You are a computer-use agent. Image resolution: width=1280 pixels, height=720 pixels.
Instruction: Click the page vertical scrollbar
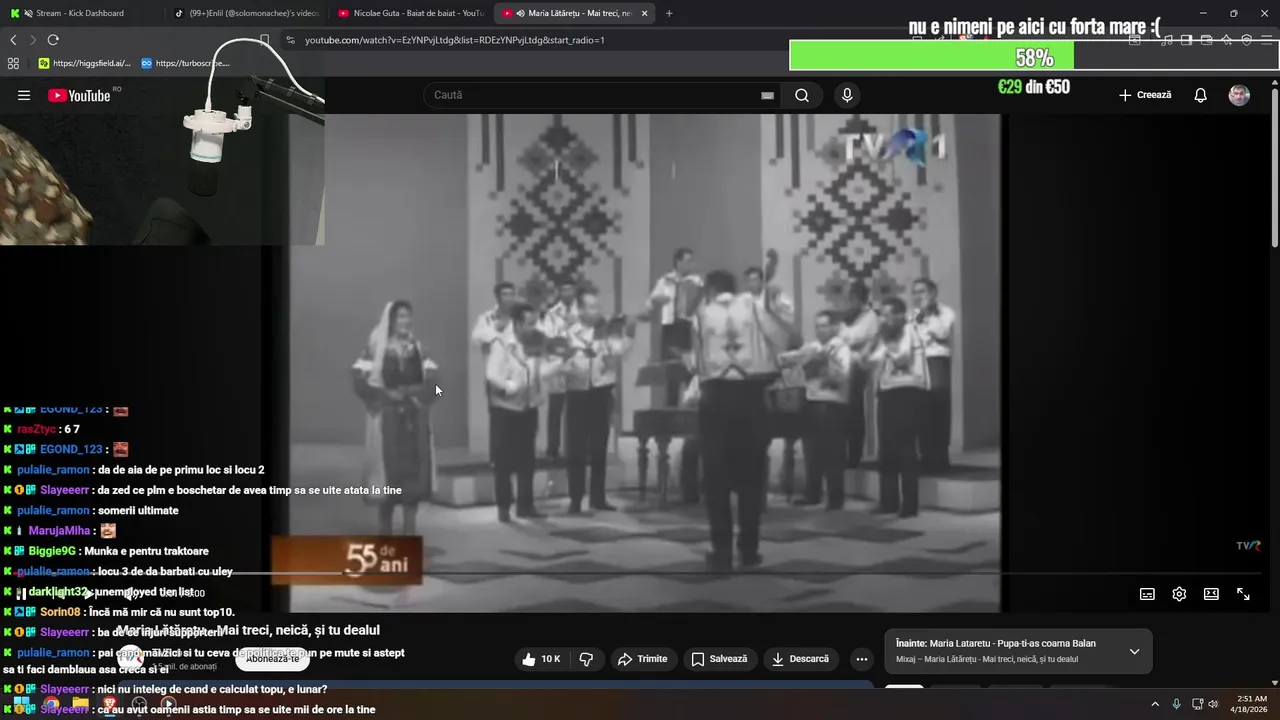1274,168
